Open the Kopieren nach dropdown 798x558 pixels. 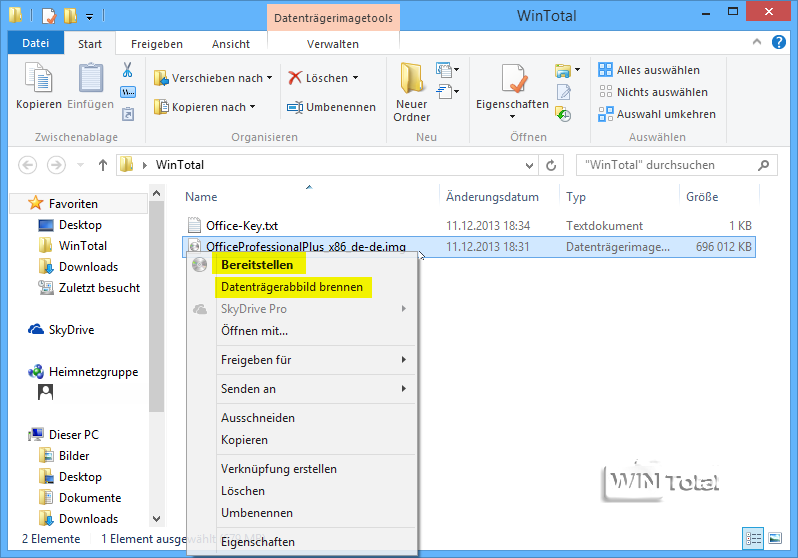click(x=252, y=107)
